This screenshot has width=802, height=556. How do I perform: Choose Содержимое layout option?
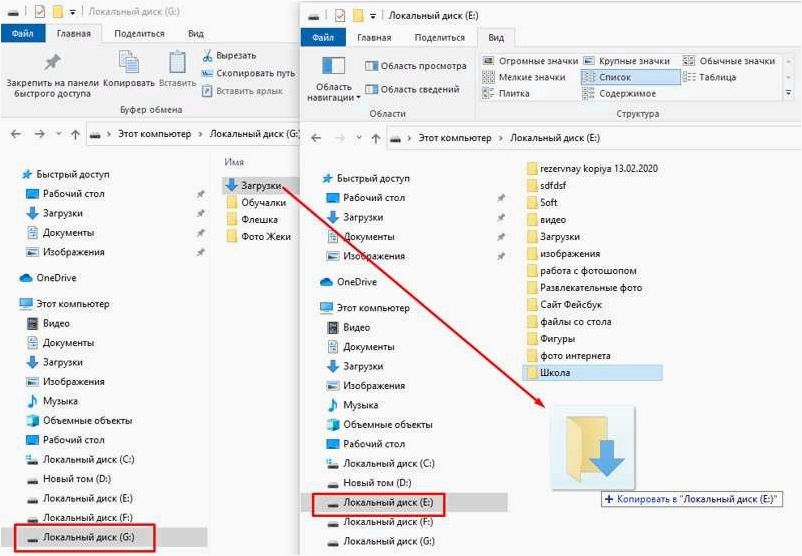point(619,94)
